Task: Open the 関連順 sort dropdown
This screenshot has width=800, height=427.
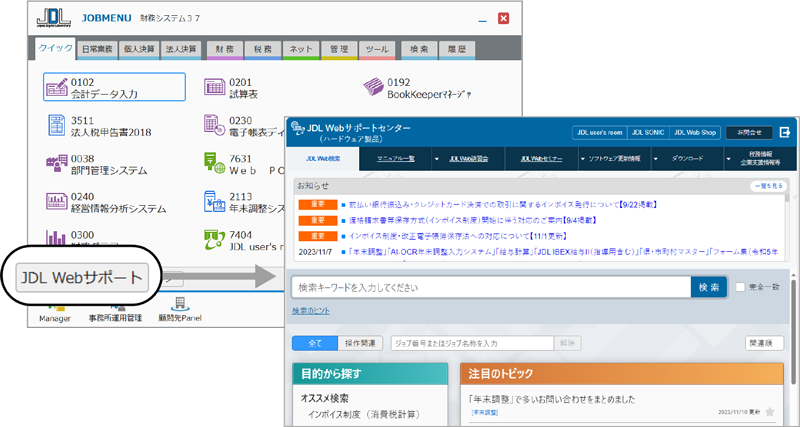Action: coord(764,343)
